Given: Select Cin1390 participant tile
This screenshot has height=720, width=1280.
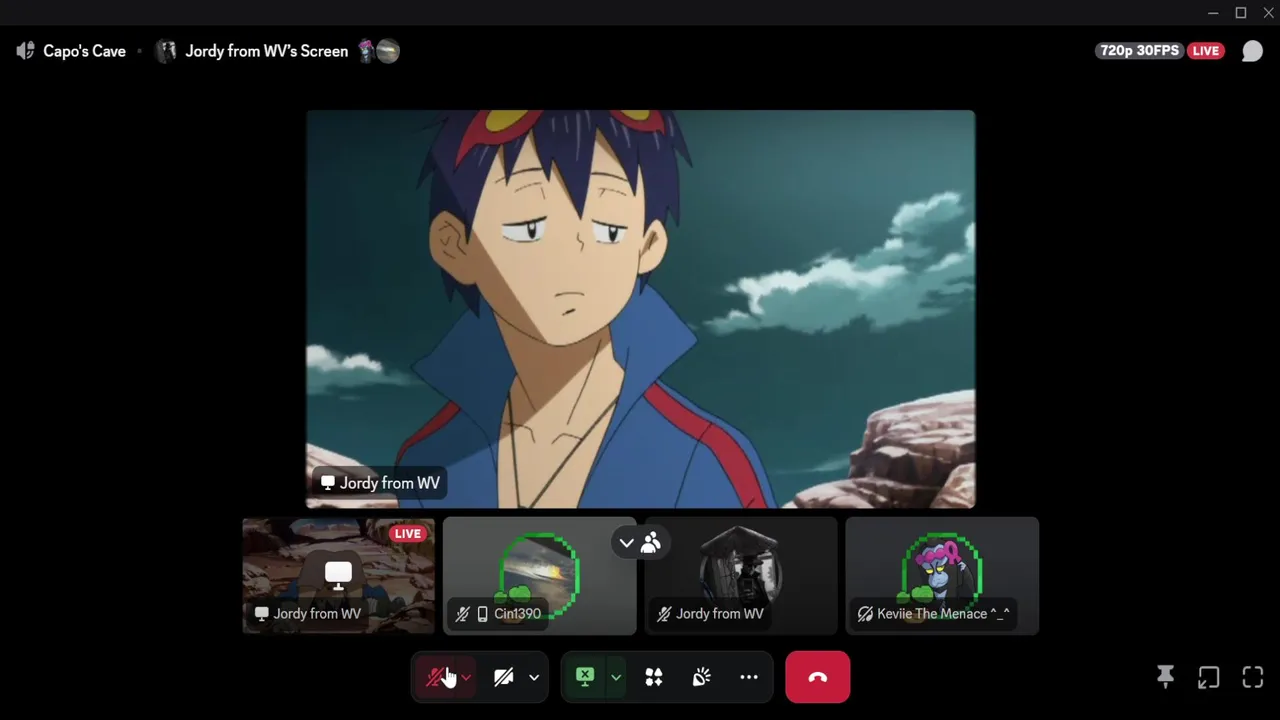Looking at the screenshot, I should (540, 575).
